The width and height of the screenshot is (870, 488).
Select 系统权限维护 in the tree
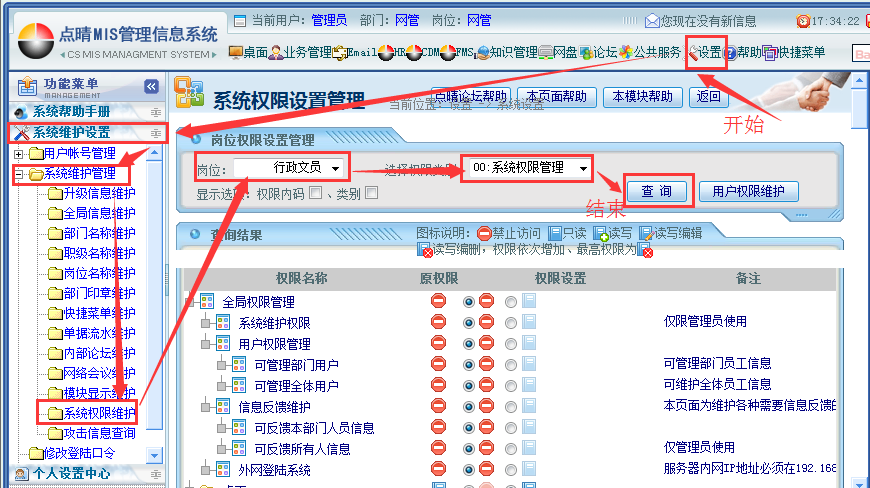pos(99,413)
